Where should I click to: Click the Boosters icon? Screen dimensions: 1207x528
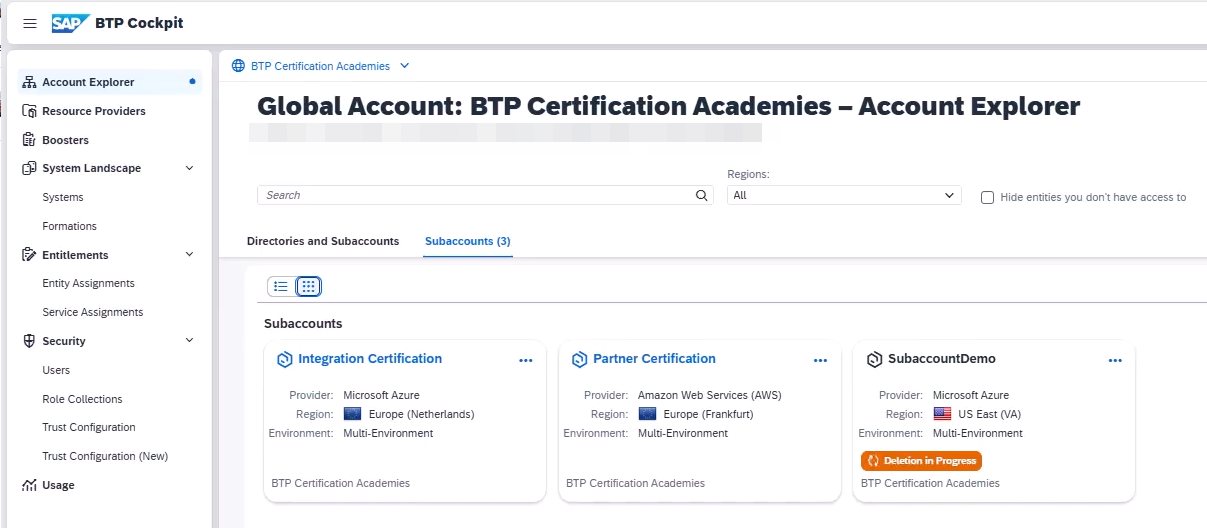[x=29, y=140]
